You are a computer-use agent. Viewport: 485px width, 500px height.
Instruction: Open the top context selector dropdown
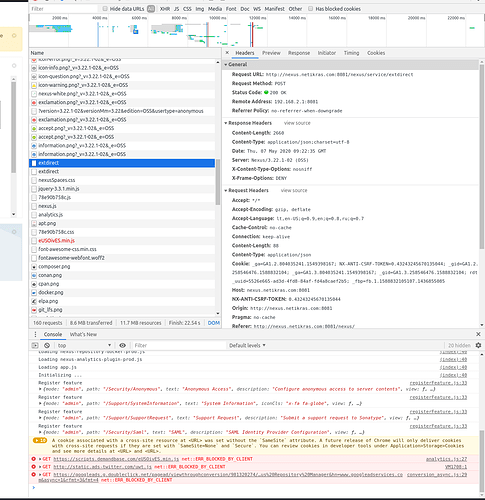coord(84,345)
